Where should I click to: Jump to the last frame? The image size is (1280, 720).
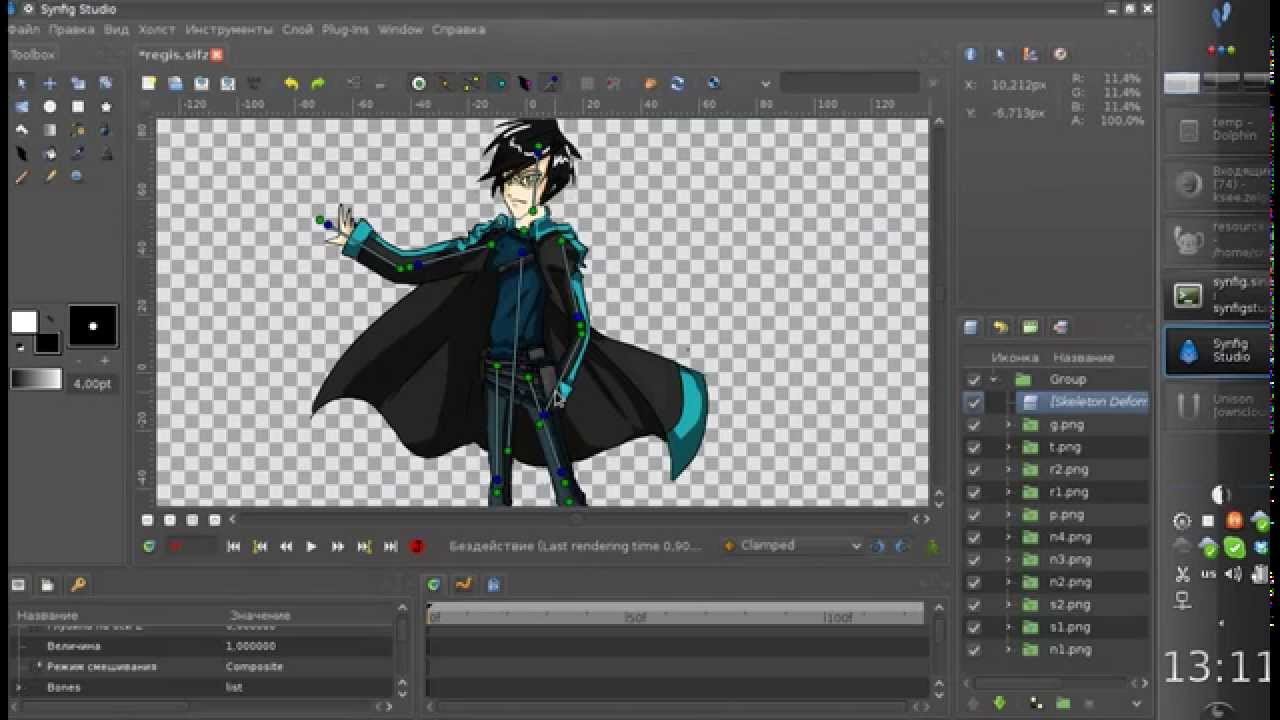(390, 547)
